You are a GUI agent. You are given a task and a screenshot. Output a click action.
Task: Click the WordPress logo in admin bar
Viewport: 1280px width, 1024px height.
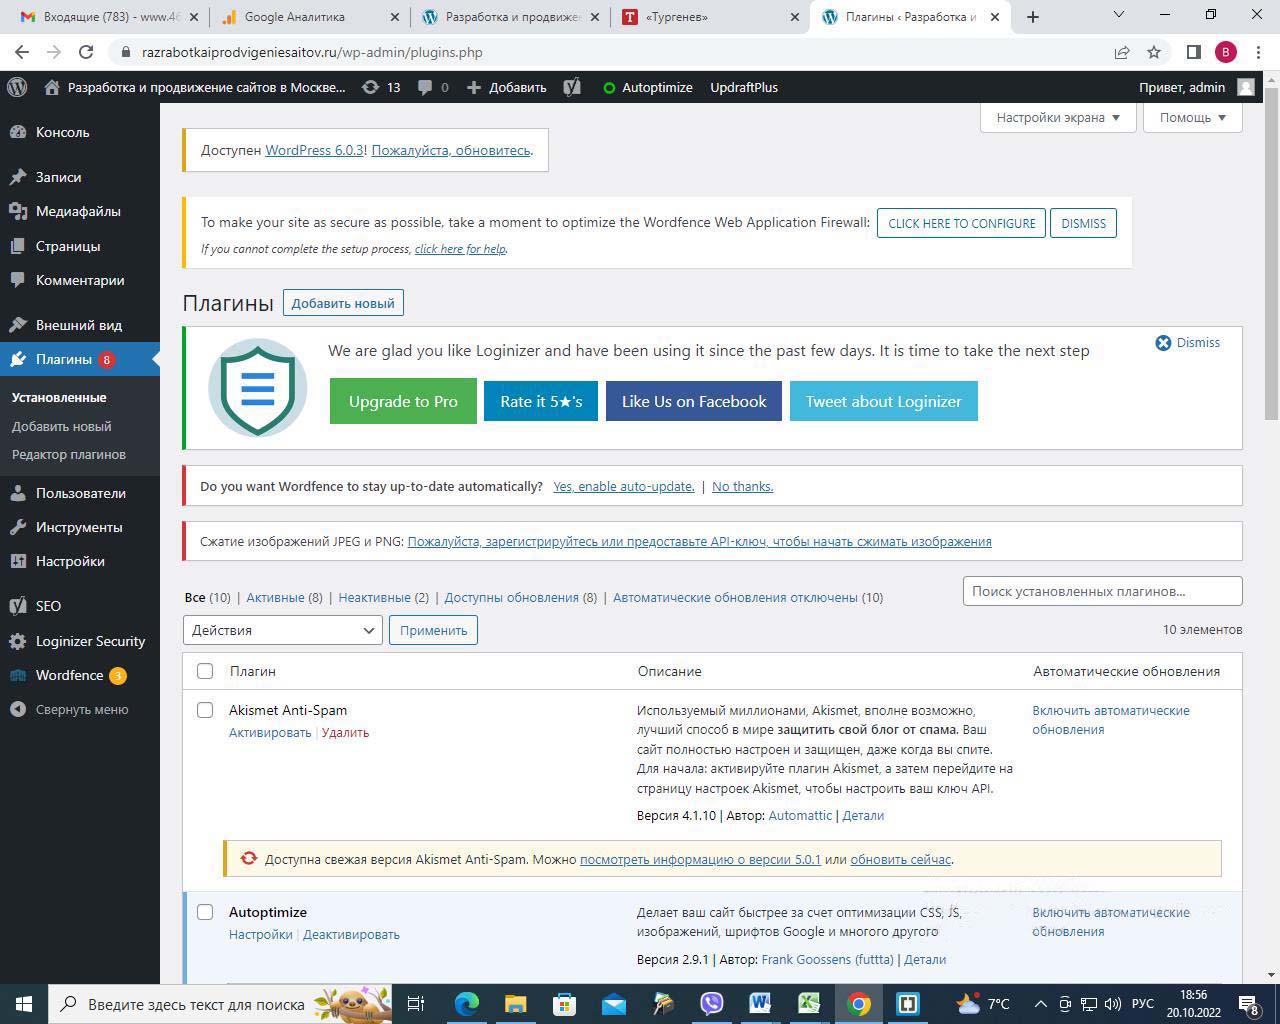[17, 87]
